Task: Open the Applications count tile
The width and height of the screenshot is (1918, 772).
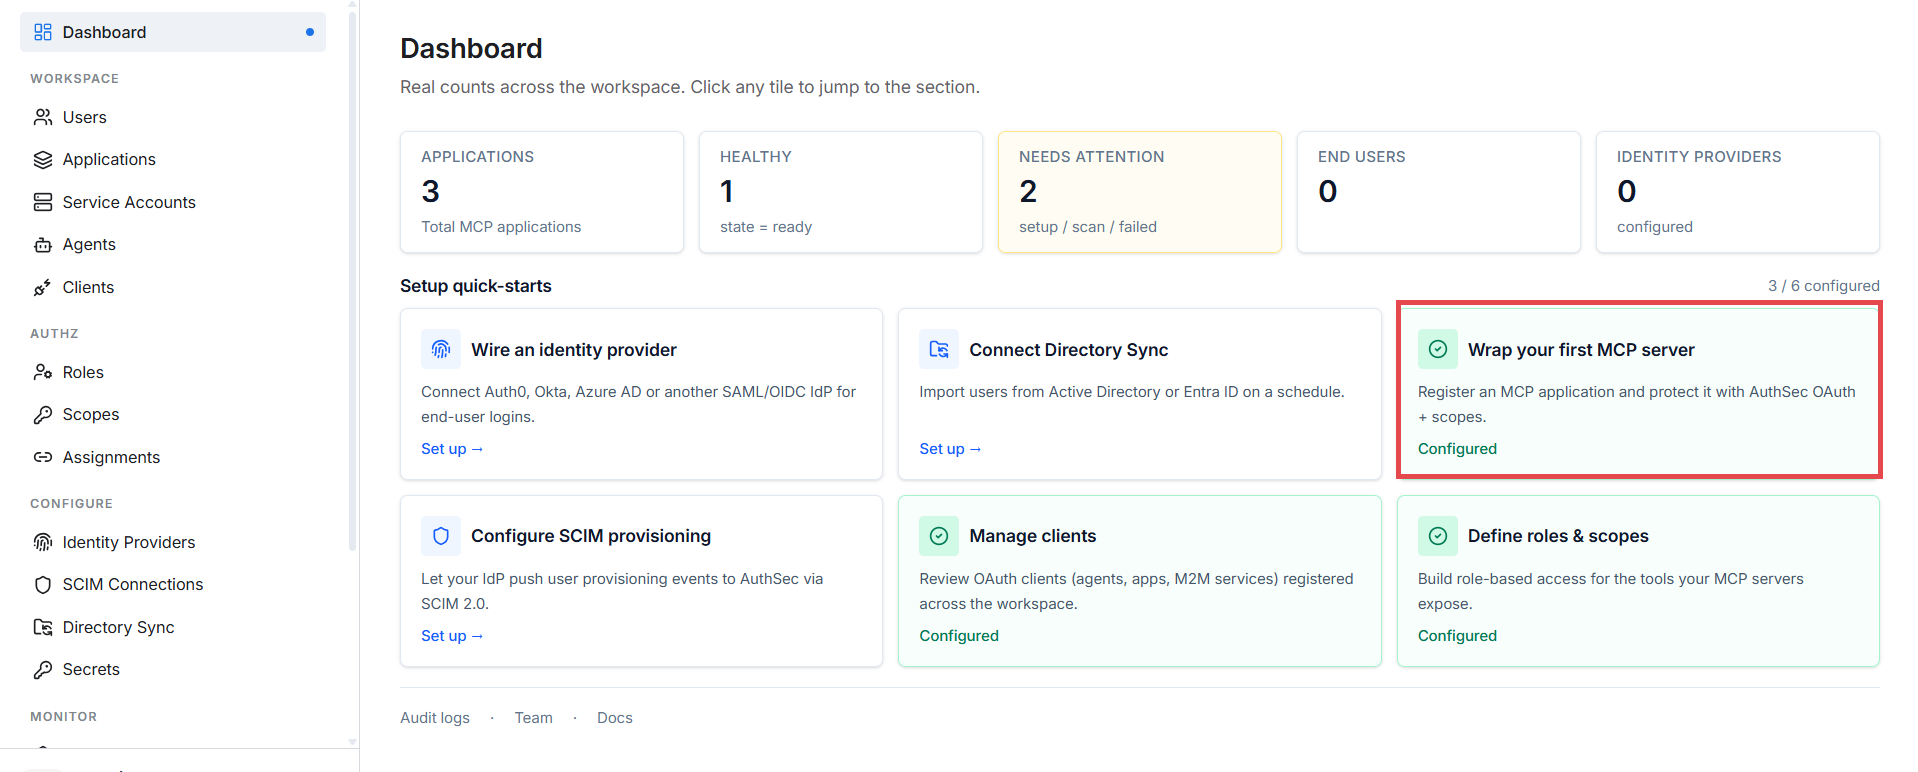Action: 542,192
